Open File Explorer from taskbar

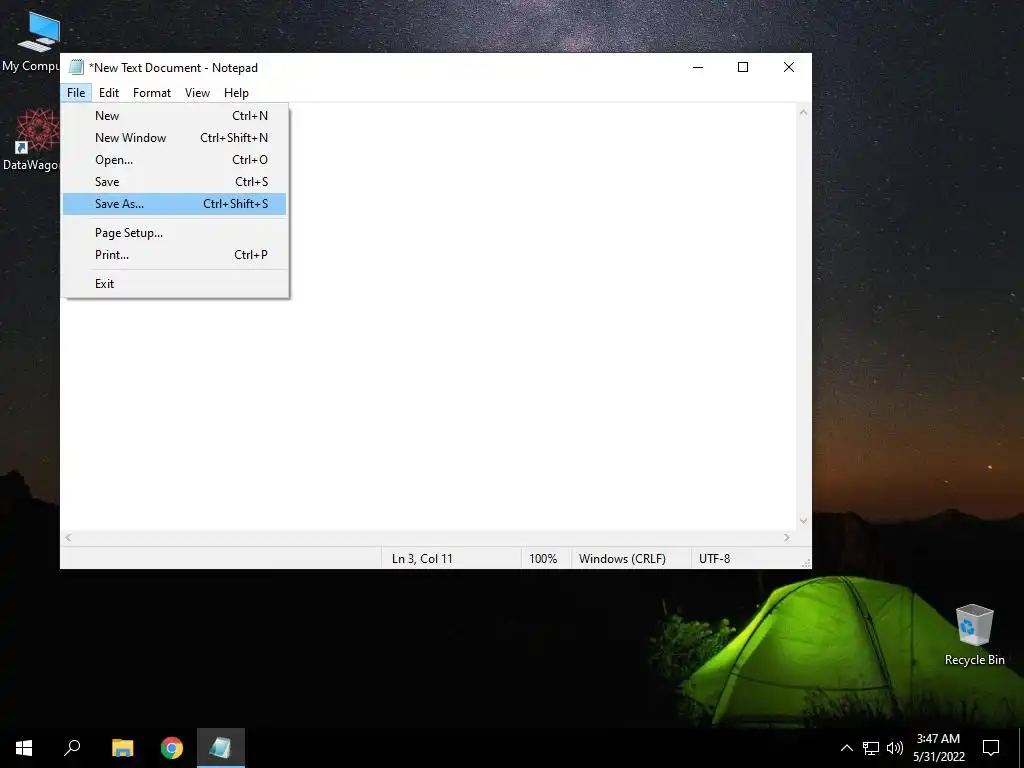[122, 748]
